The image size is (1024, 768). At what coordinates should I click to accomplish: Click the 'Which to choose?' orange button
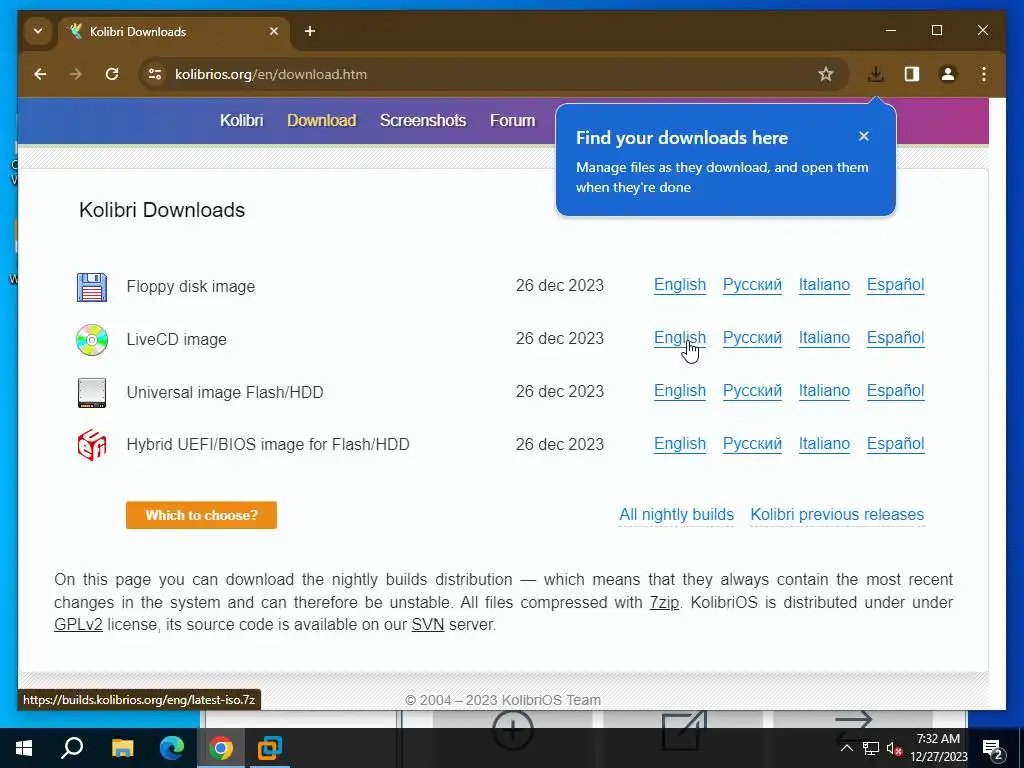(x=201, y=515)
